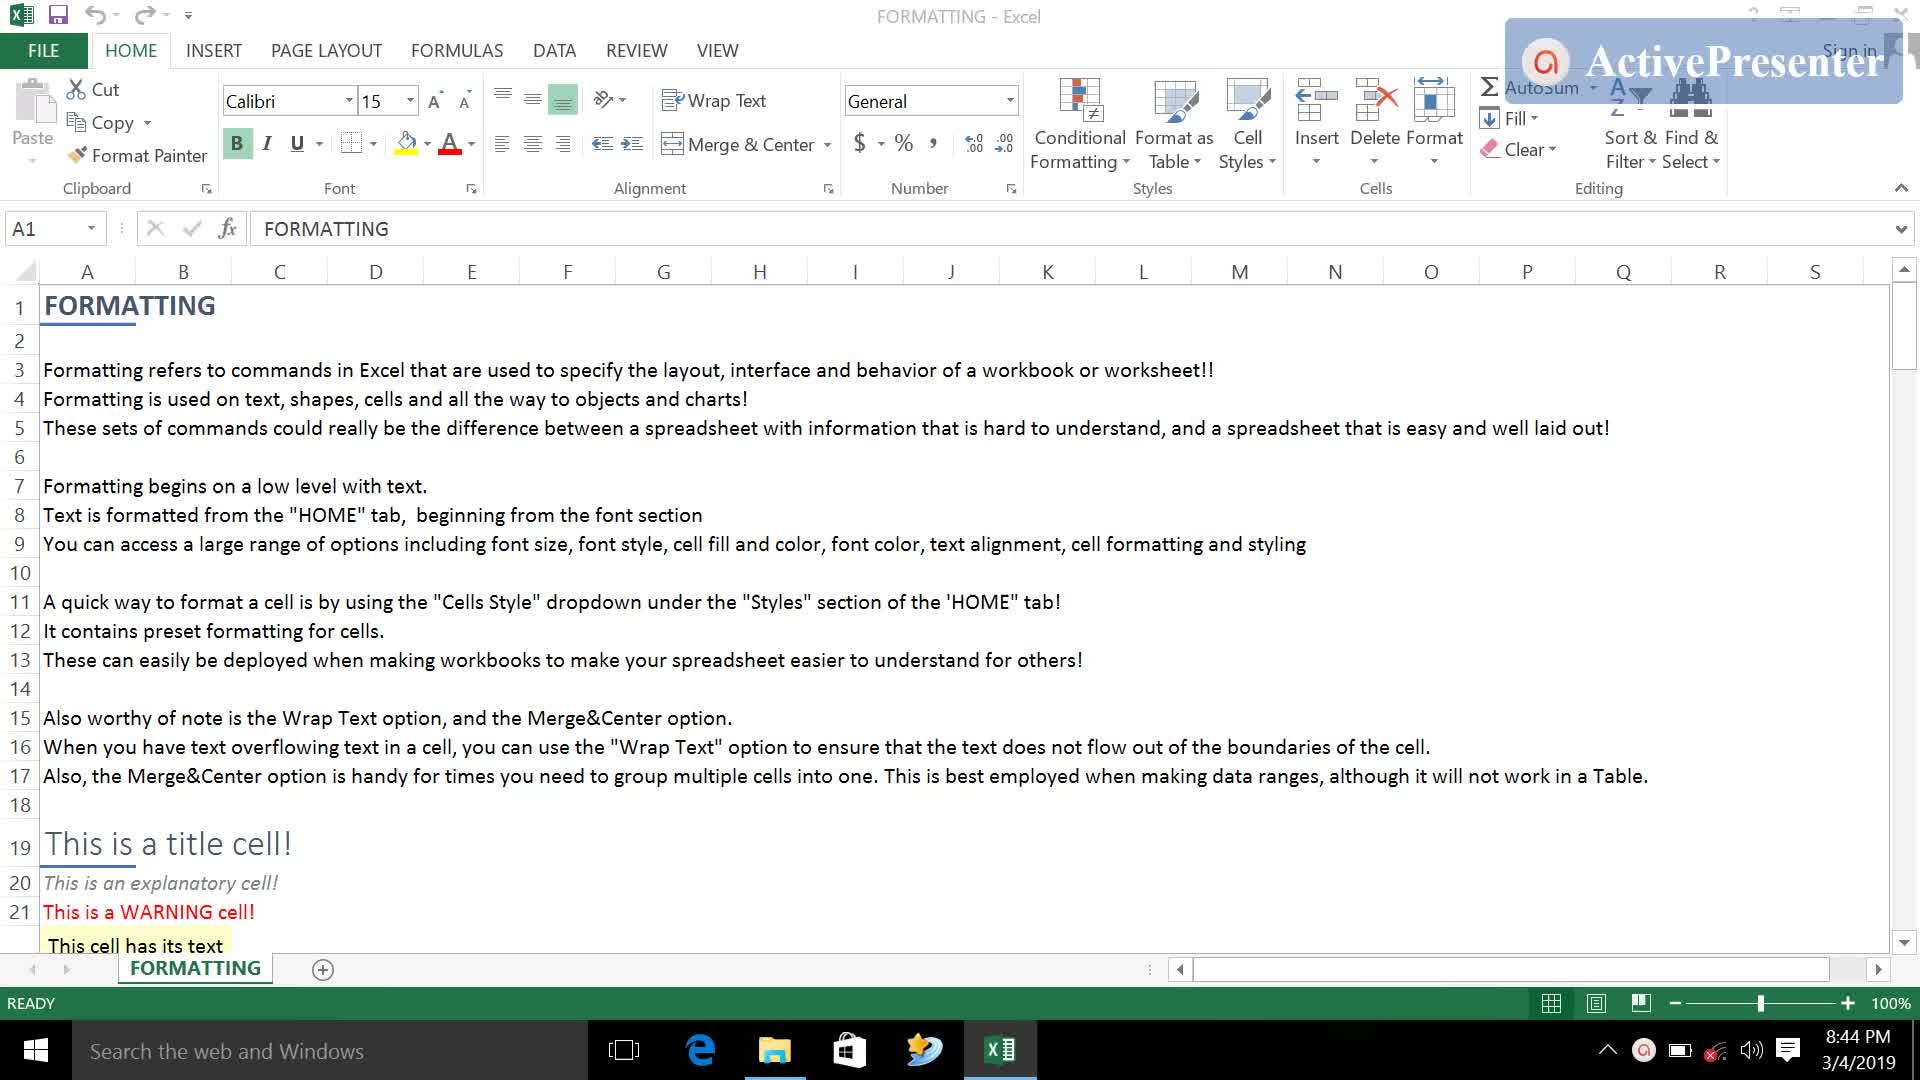Click Increase Decimal icon
Screen dimensions: 1920x1080
click(x=974, y=144)
